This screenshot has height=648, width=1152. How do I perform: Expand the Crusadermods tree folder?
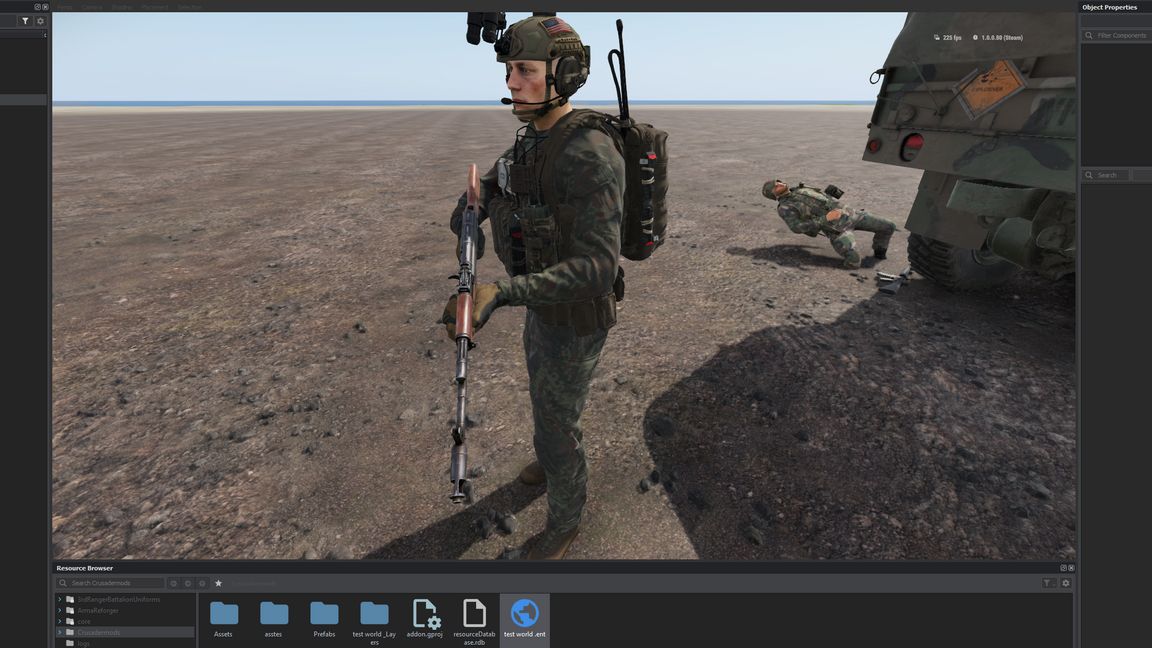pos(60,632)
